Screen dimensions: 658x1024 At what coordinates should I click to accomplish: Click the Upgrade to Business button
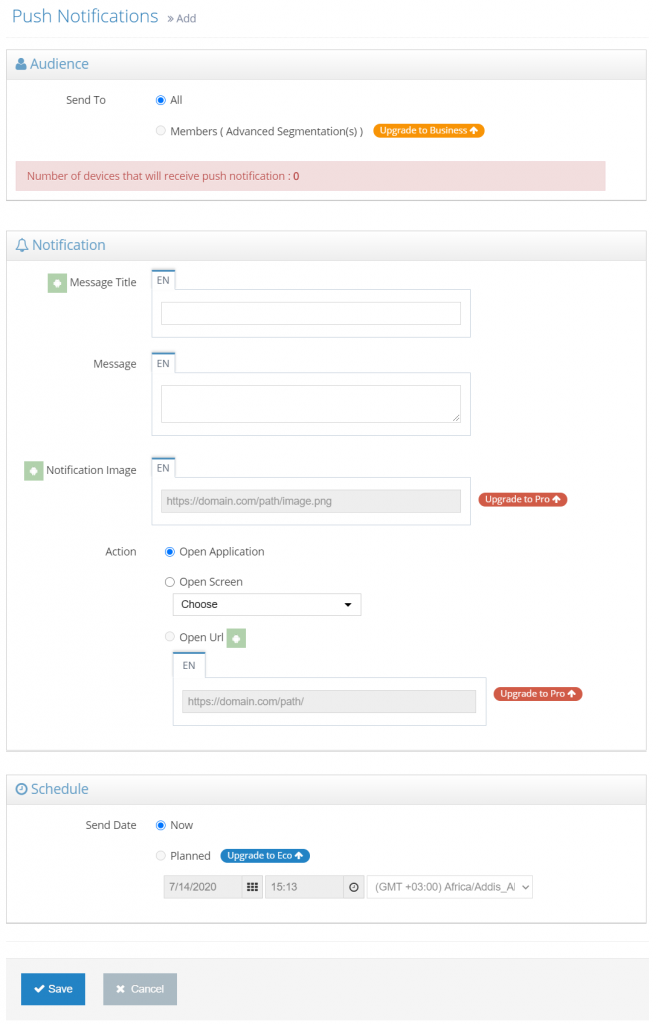click(x=428, y=130)
